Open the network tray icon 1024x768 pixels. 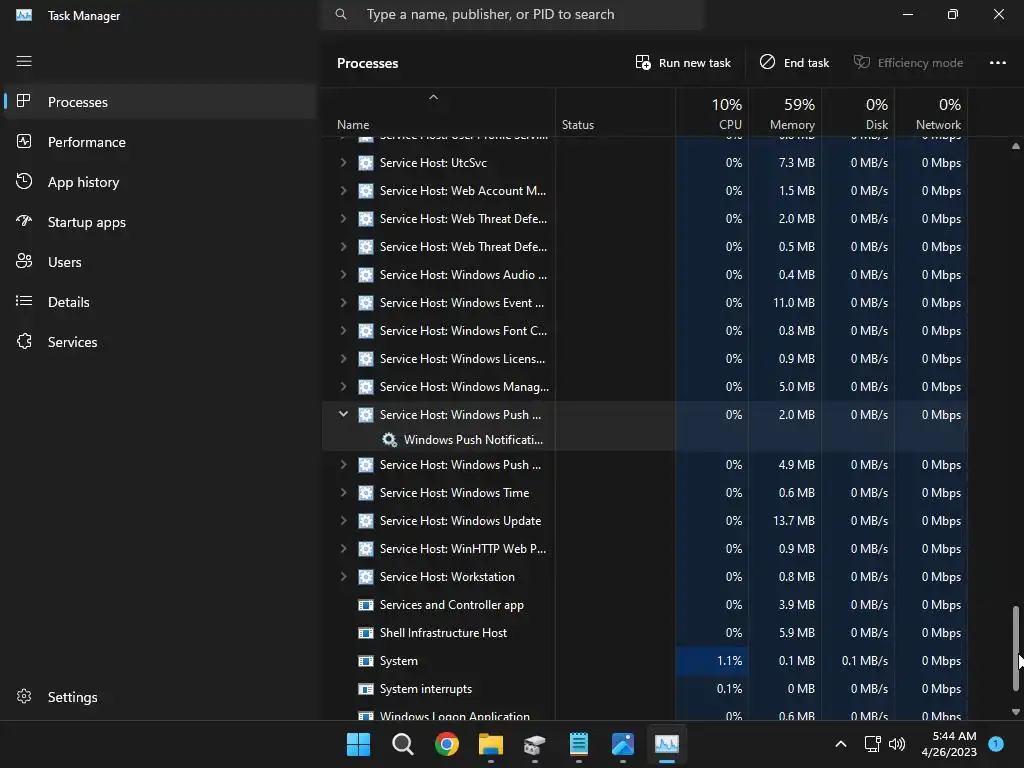tap(872, 744)
